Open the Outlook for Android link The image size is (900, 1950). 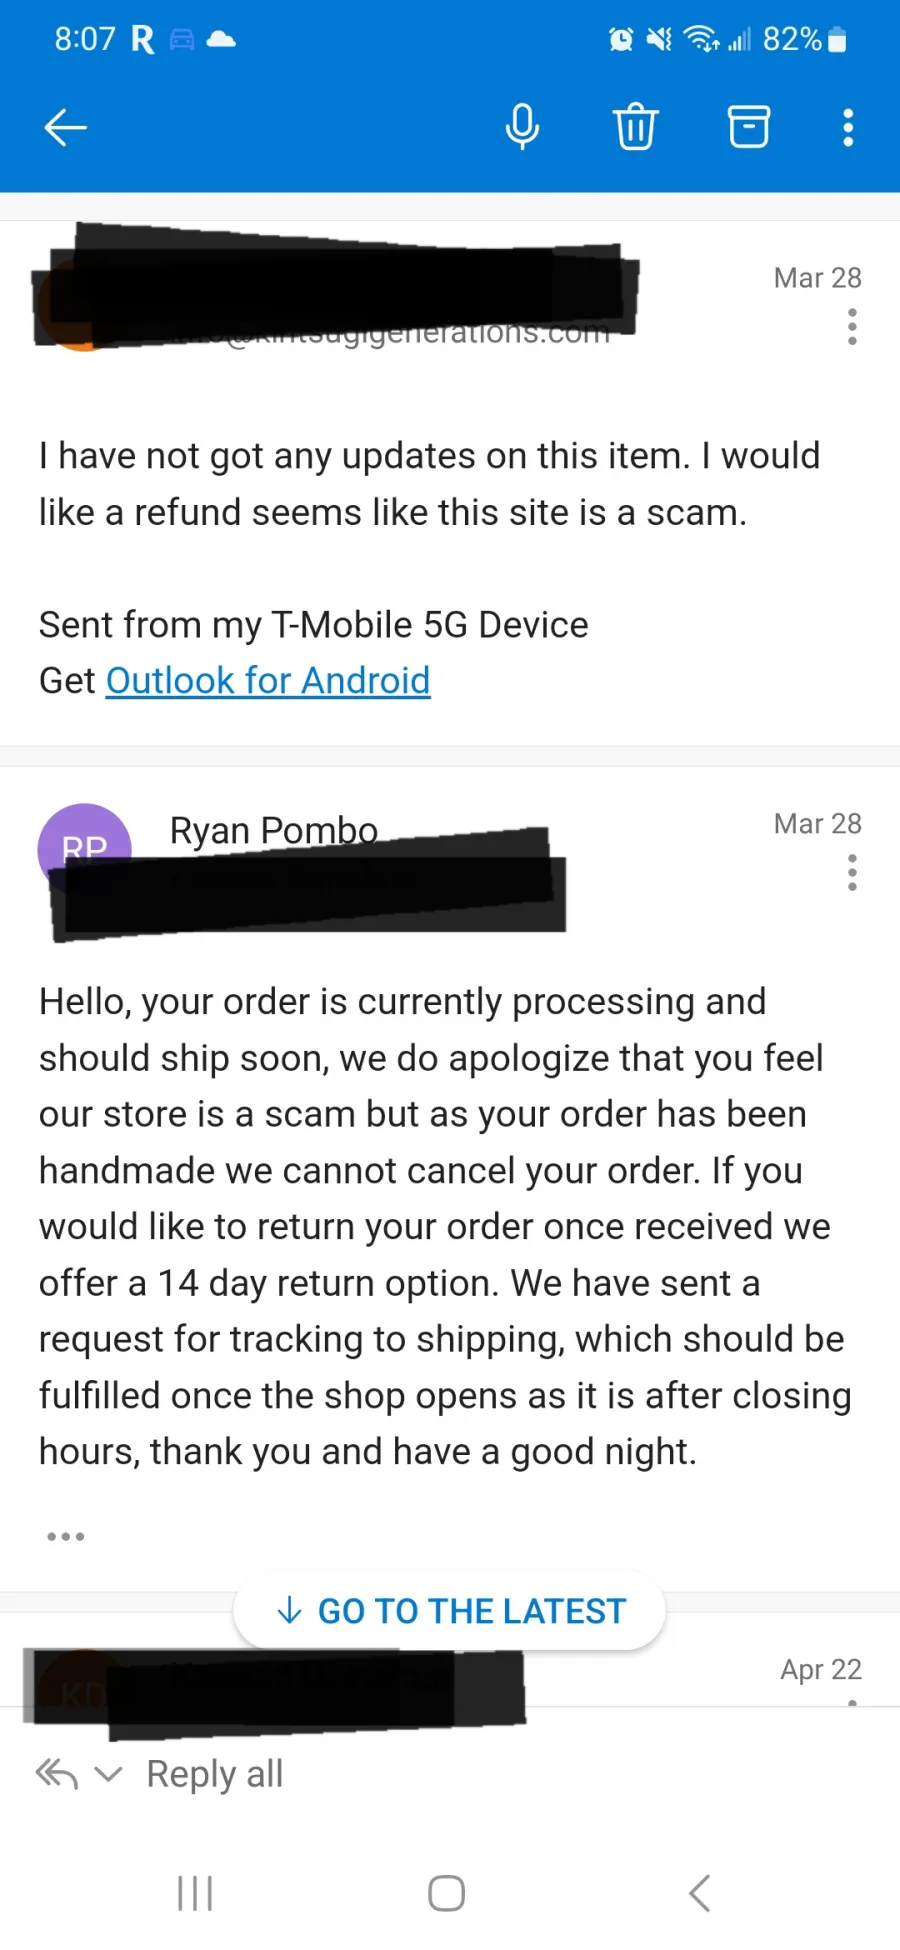point(268,681)
